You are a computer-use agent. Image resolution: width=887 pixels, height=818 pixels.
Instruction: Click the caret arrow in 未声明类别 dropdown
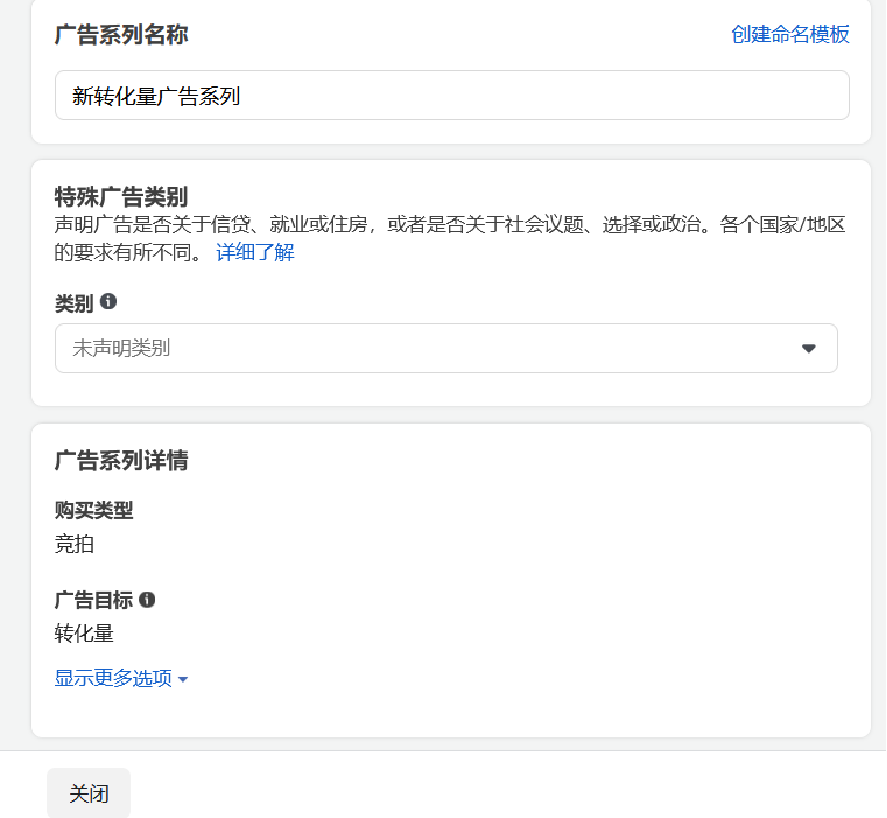[x=808, y=348]
